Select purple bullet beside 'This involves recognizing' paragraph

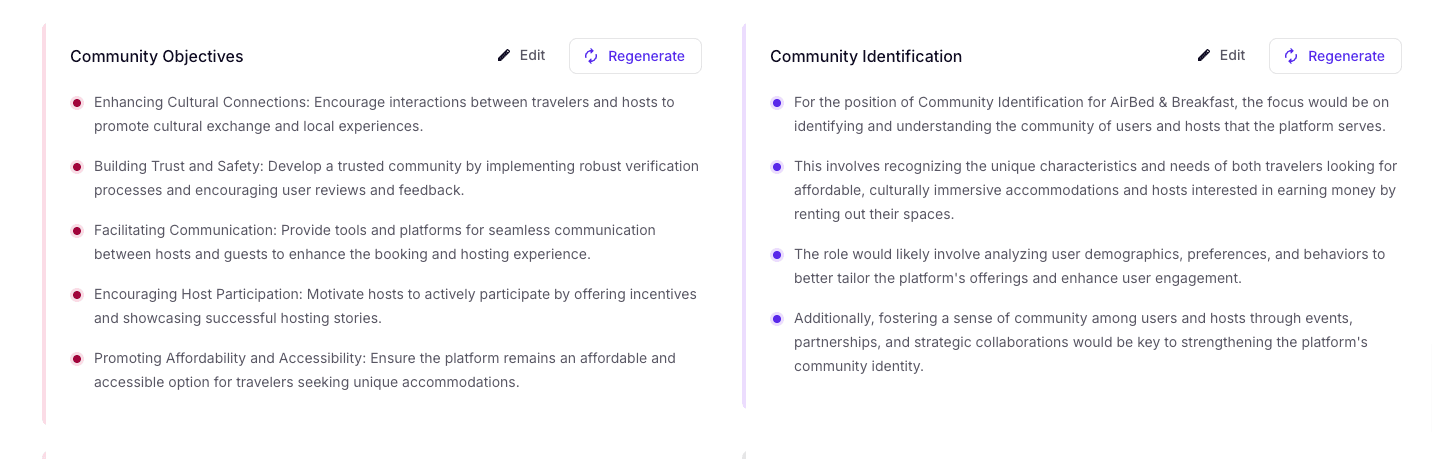(777, 167)
